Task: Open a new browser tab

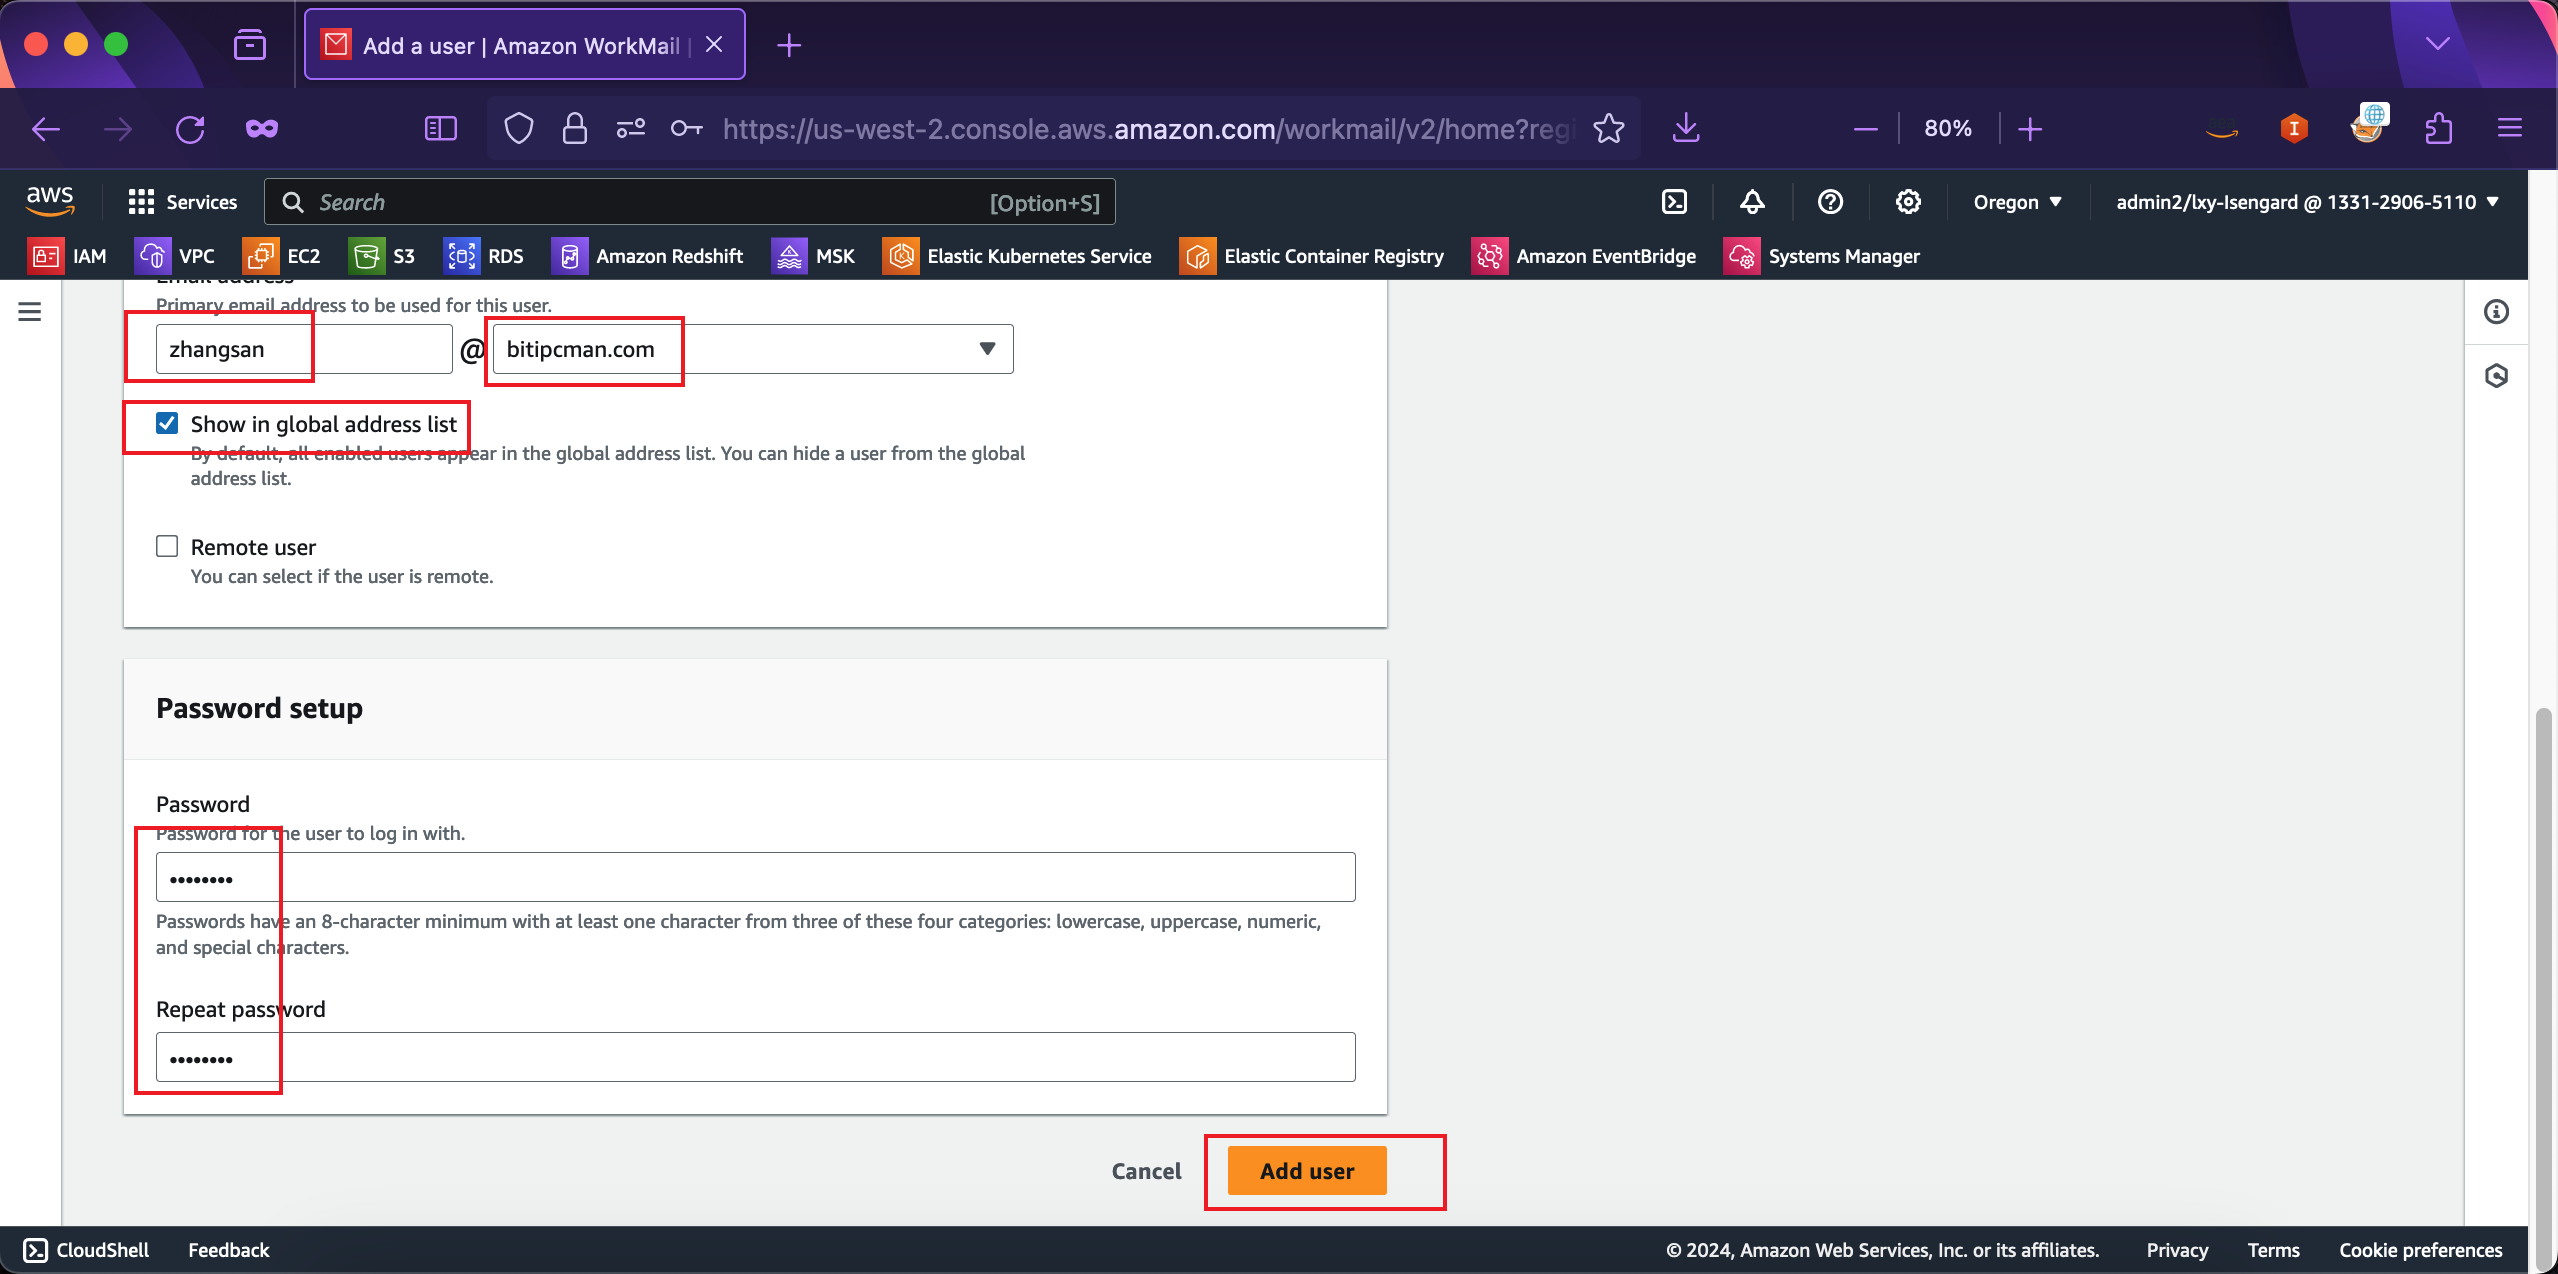Action: [x=789, y=45]
